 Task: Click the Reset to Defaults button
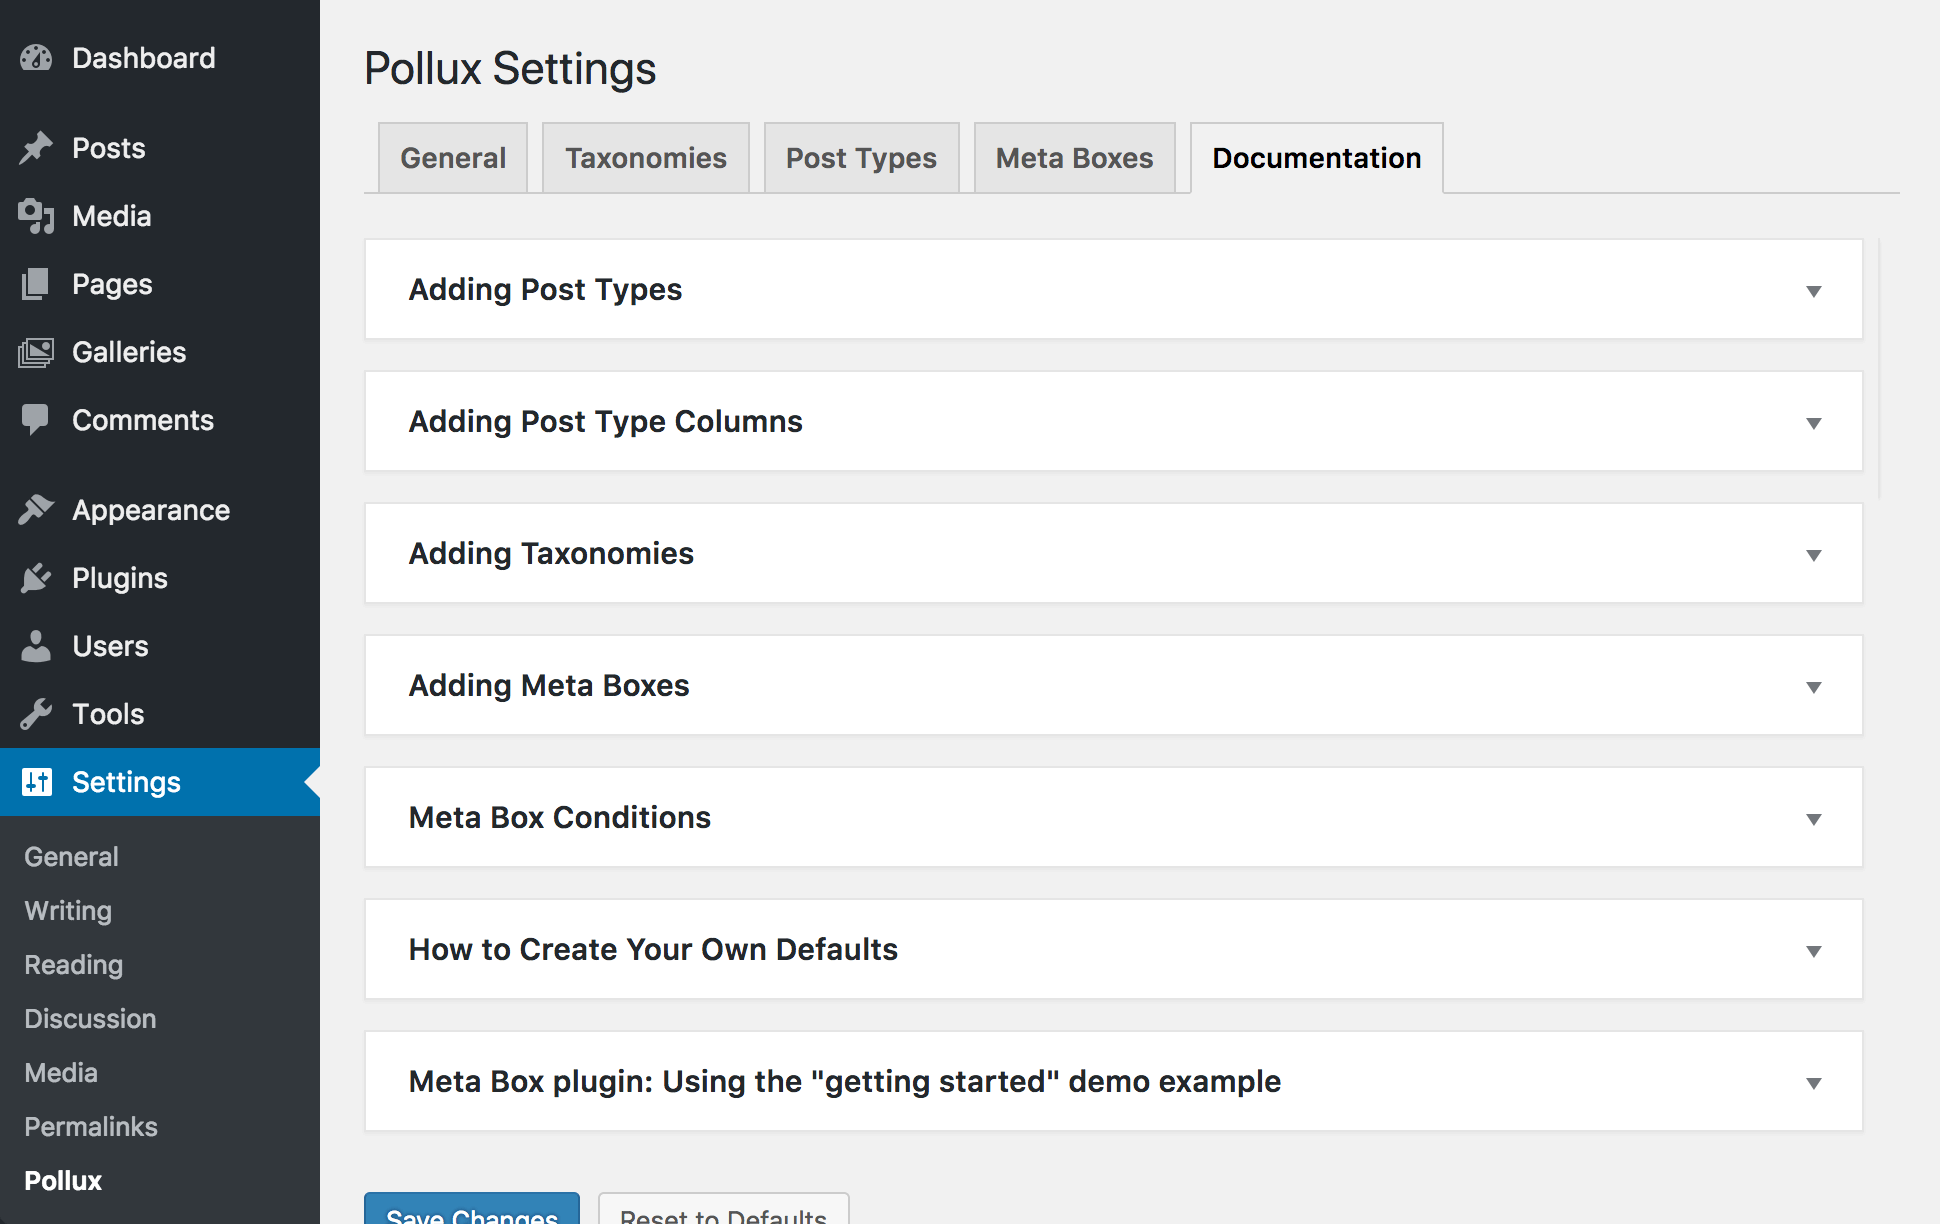pos(724,1209)
